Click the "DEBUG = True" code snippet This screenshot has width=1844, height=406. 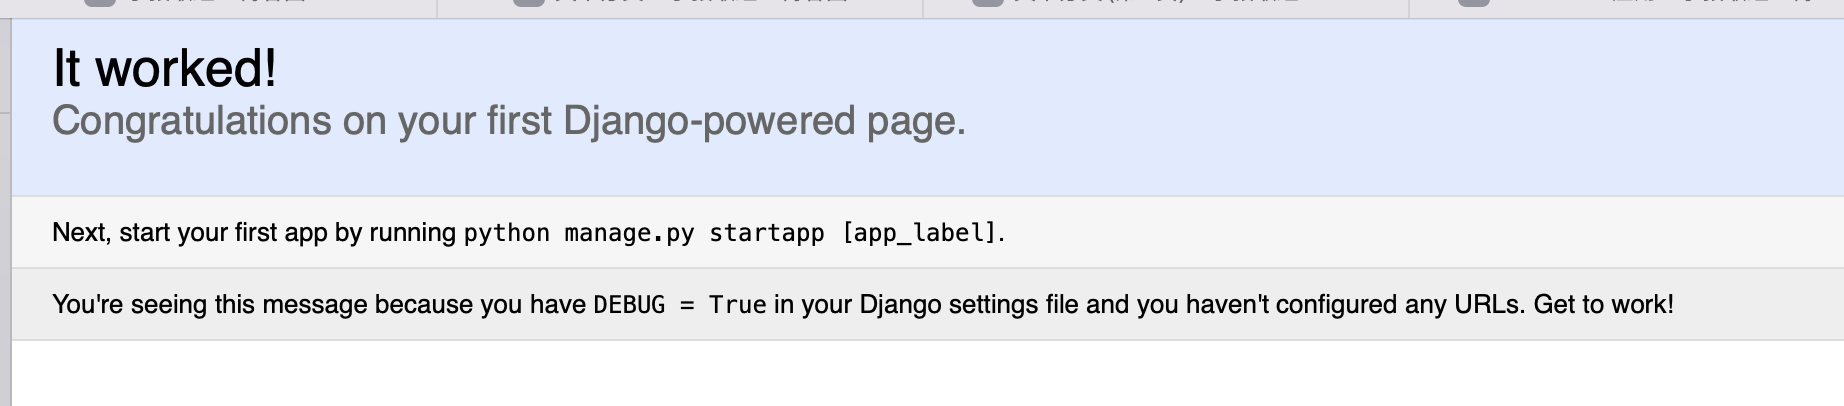coord(680,305)
